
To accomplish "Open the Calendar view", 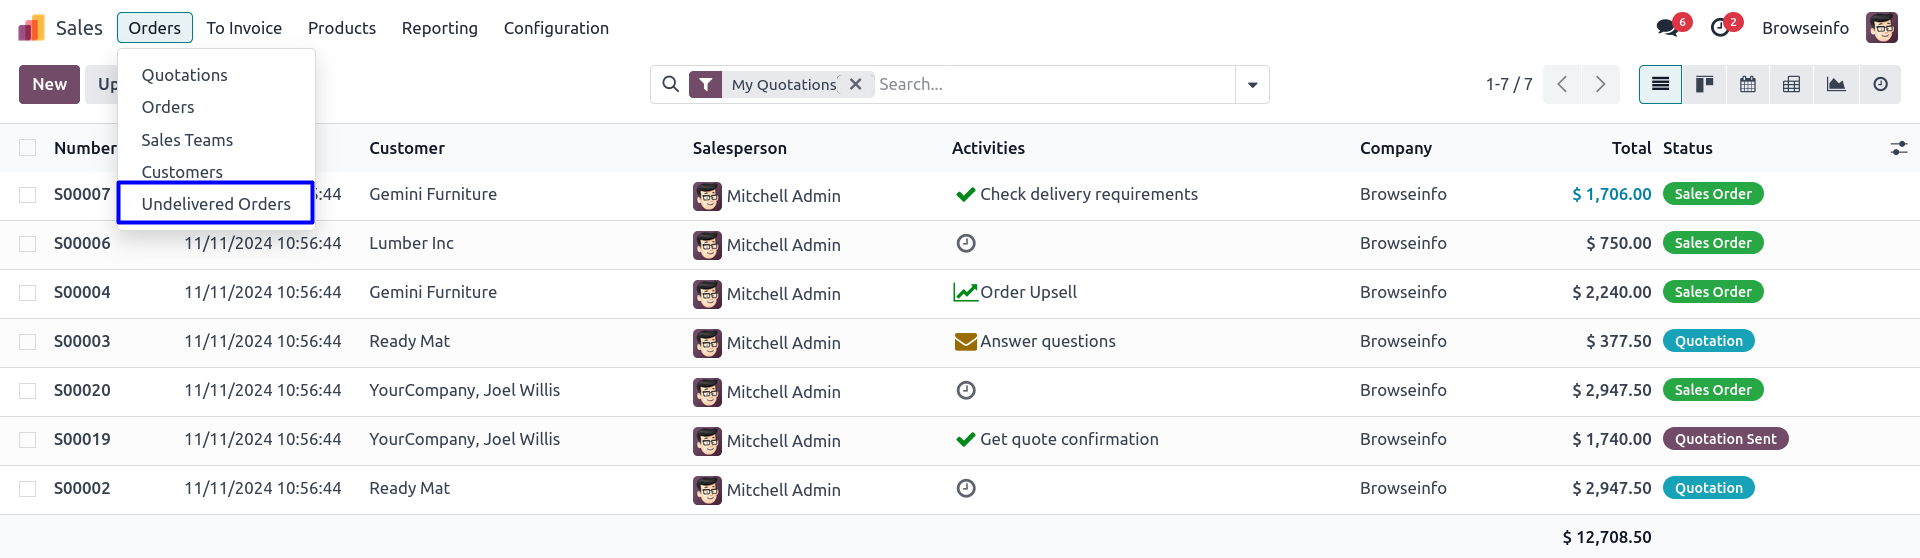I will (x=1748, y=85).
